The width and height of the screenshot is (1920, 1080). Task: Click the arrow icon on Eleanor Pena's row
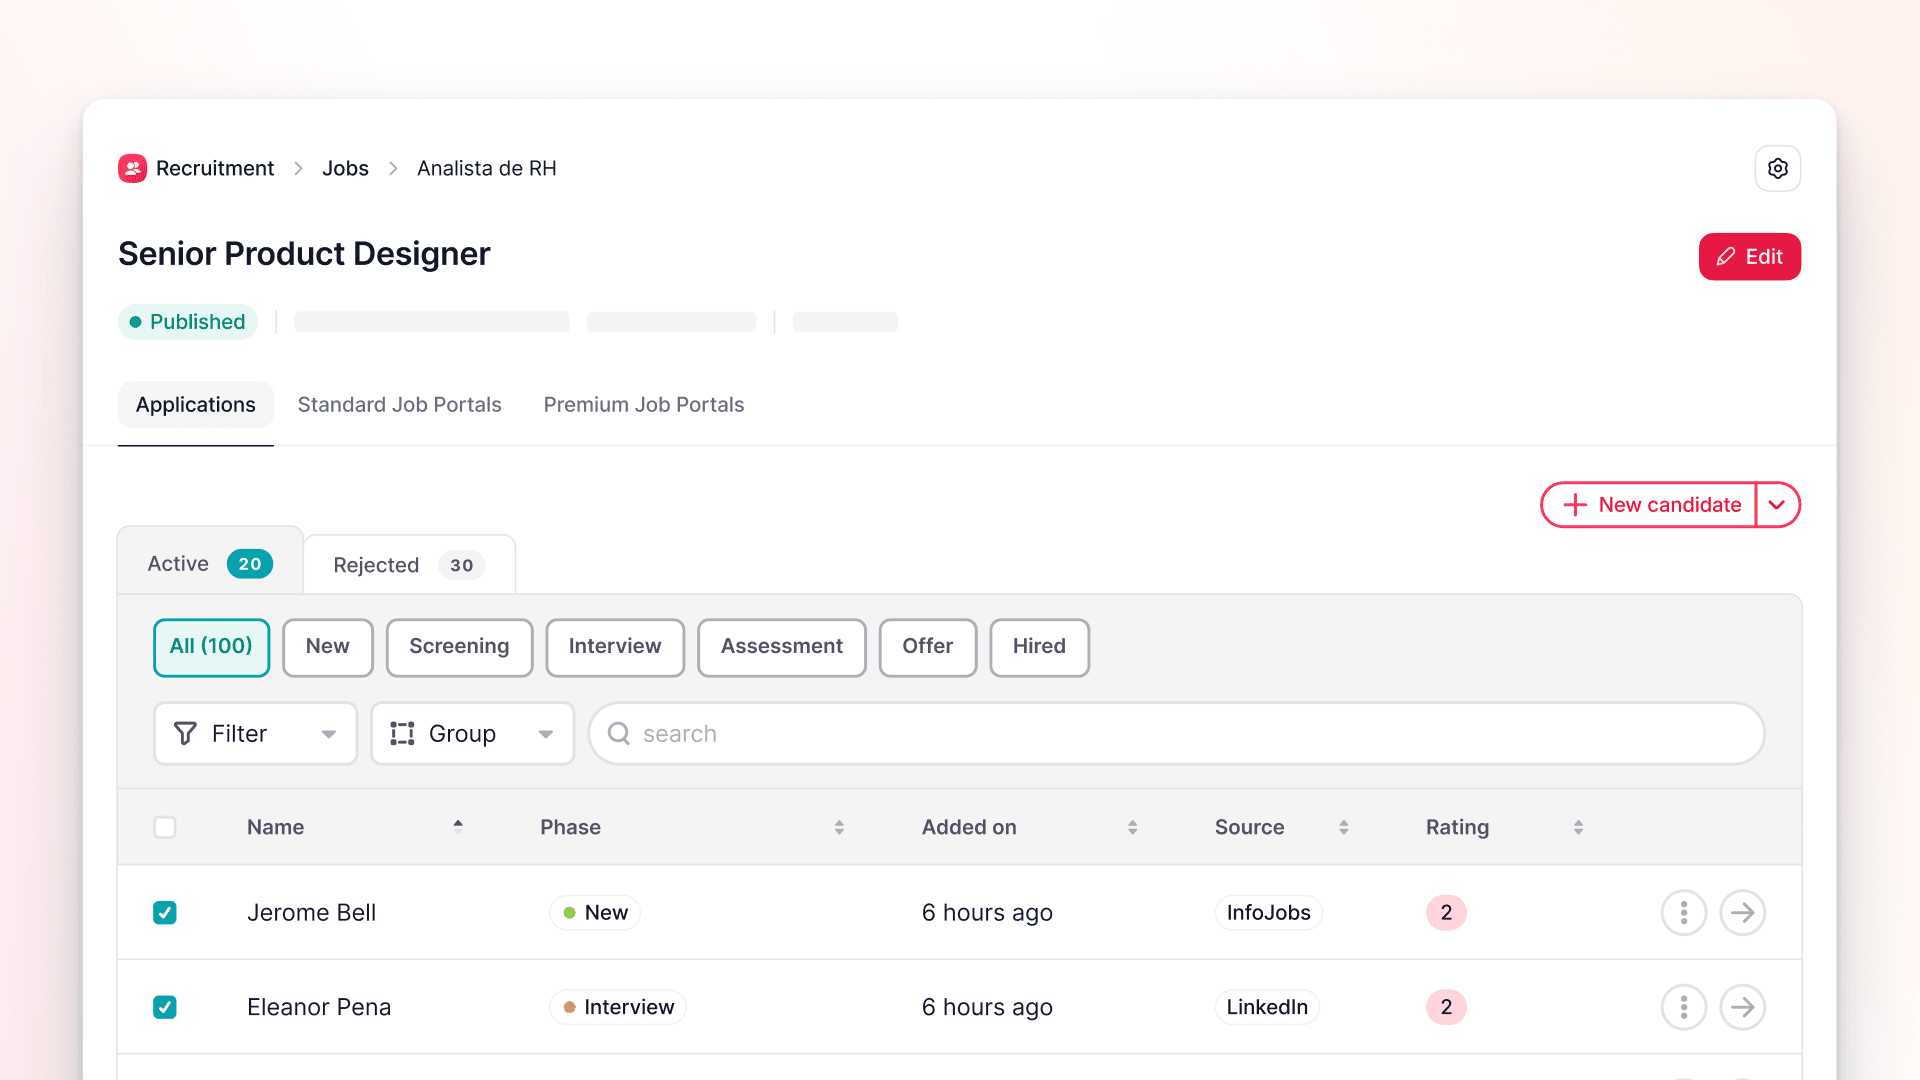click(x=1743, y=1007)
